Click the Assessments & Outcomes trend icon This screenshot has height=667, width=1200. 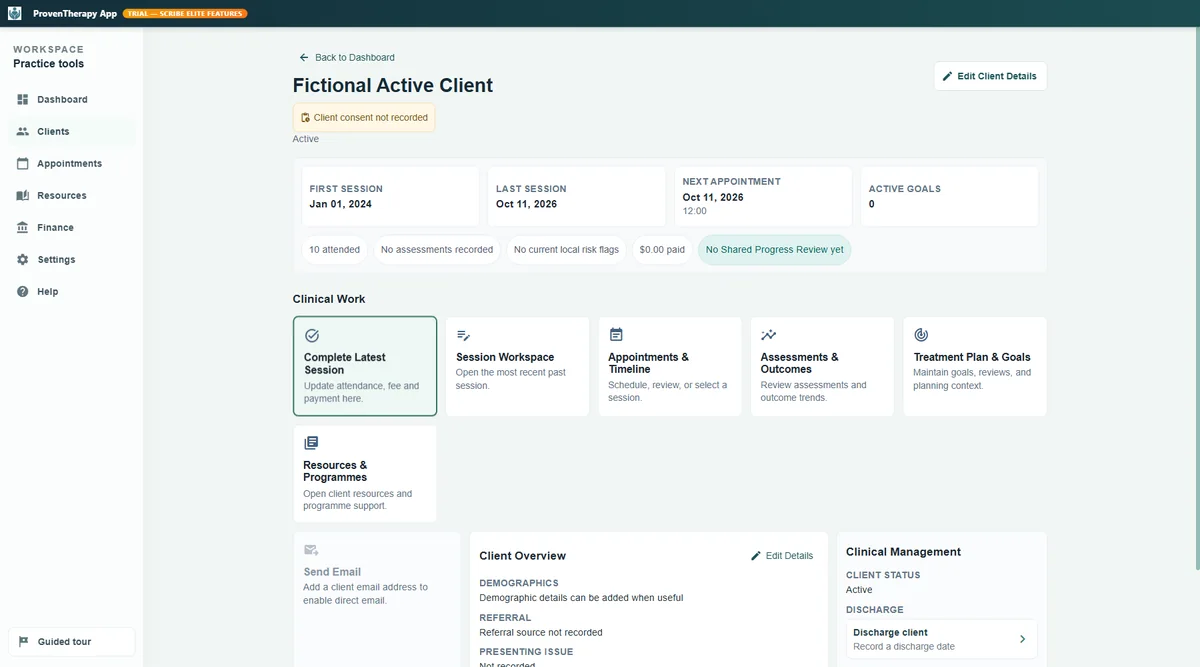coord(769,335)
